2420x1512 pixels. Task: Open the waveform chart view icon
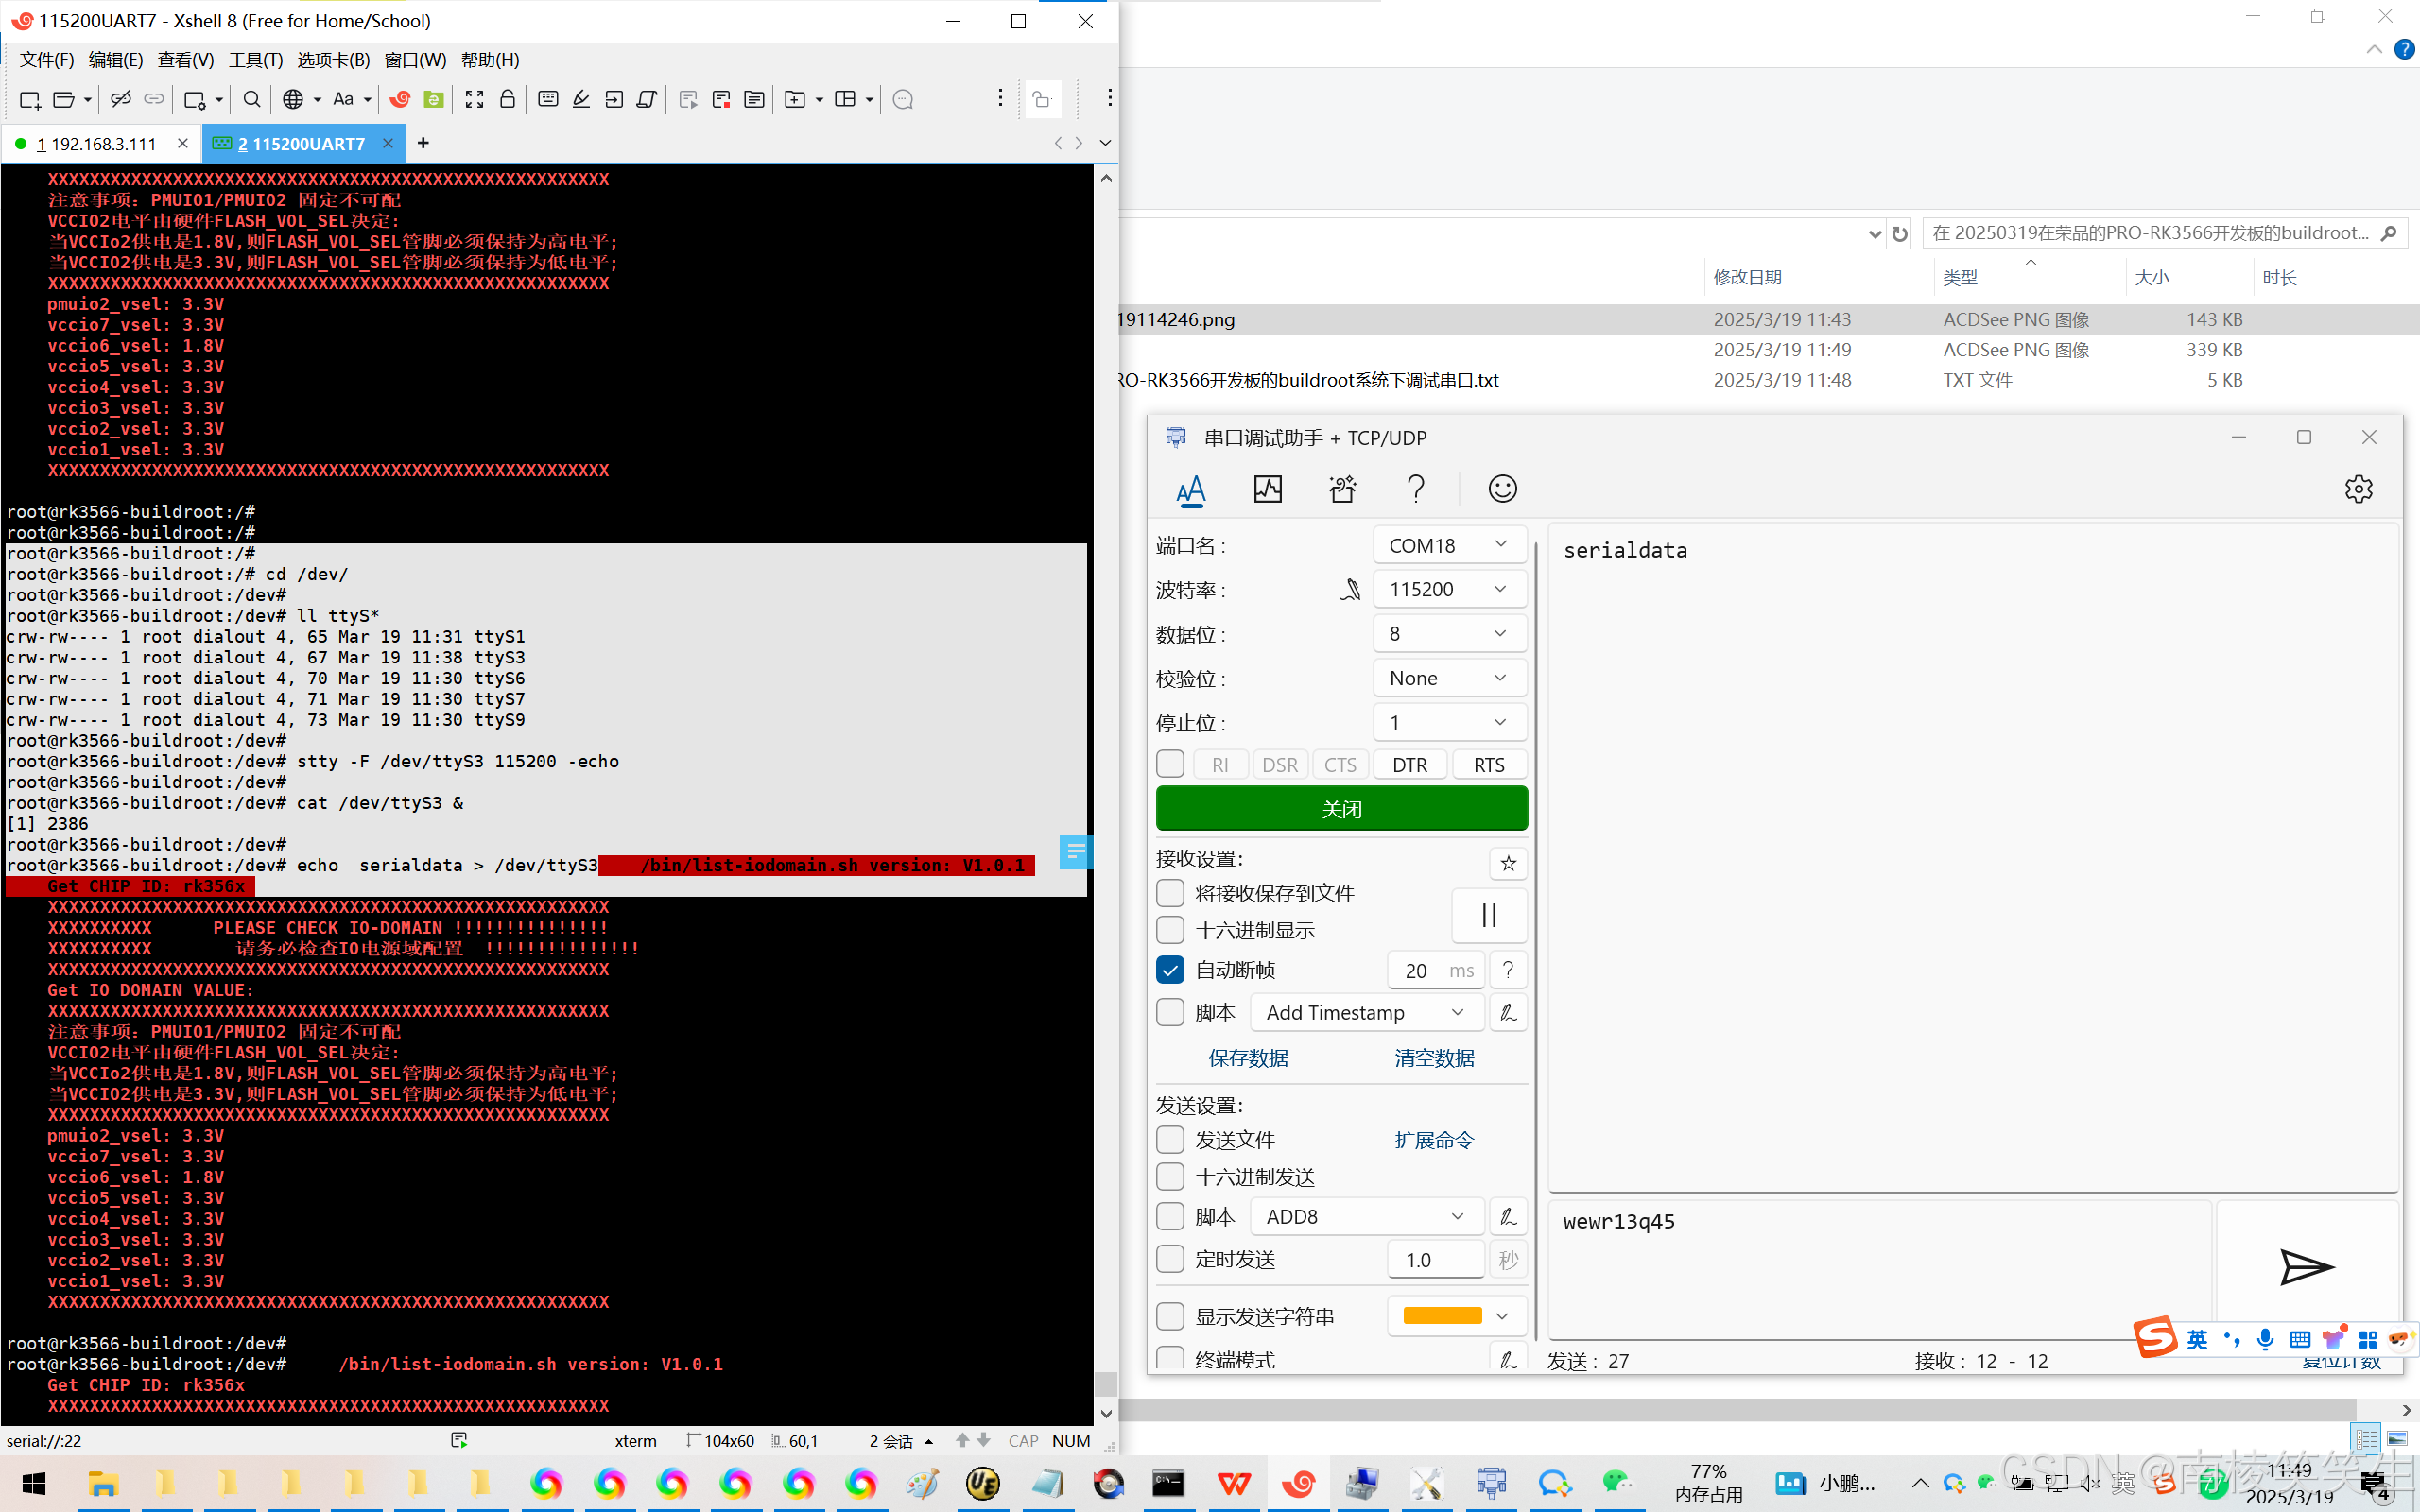pyautogui.click(x=1267, y=489)
